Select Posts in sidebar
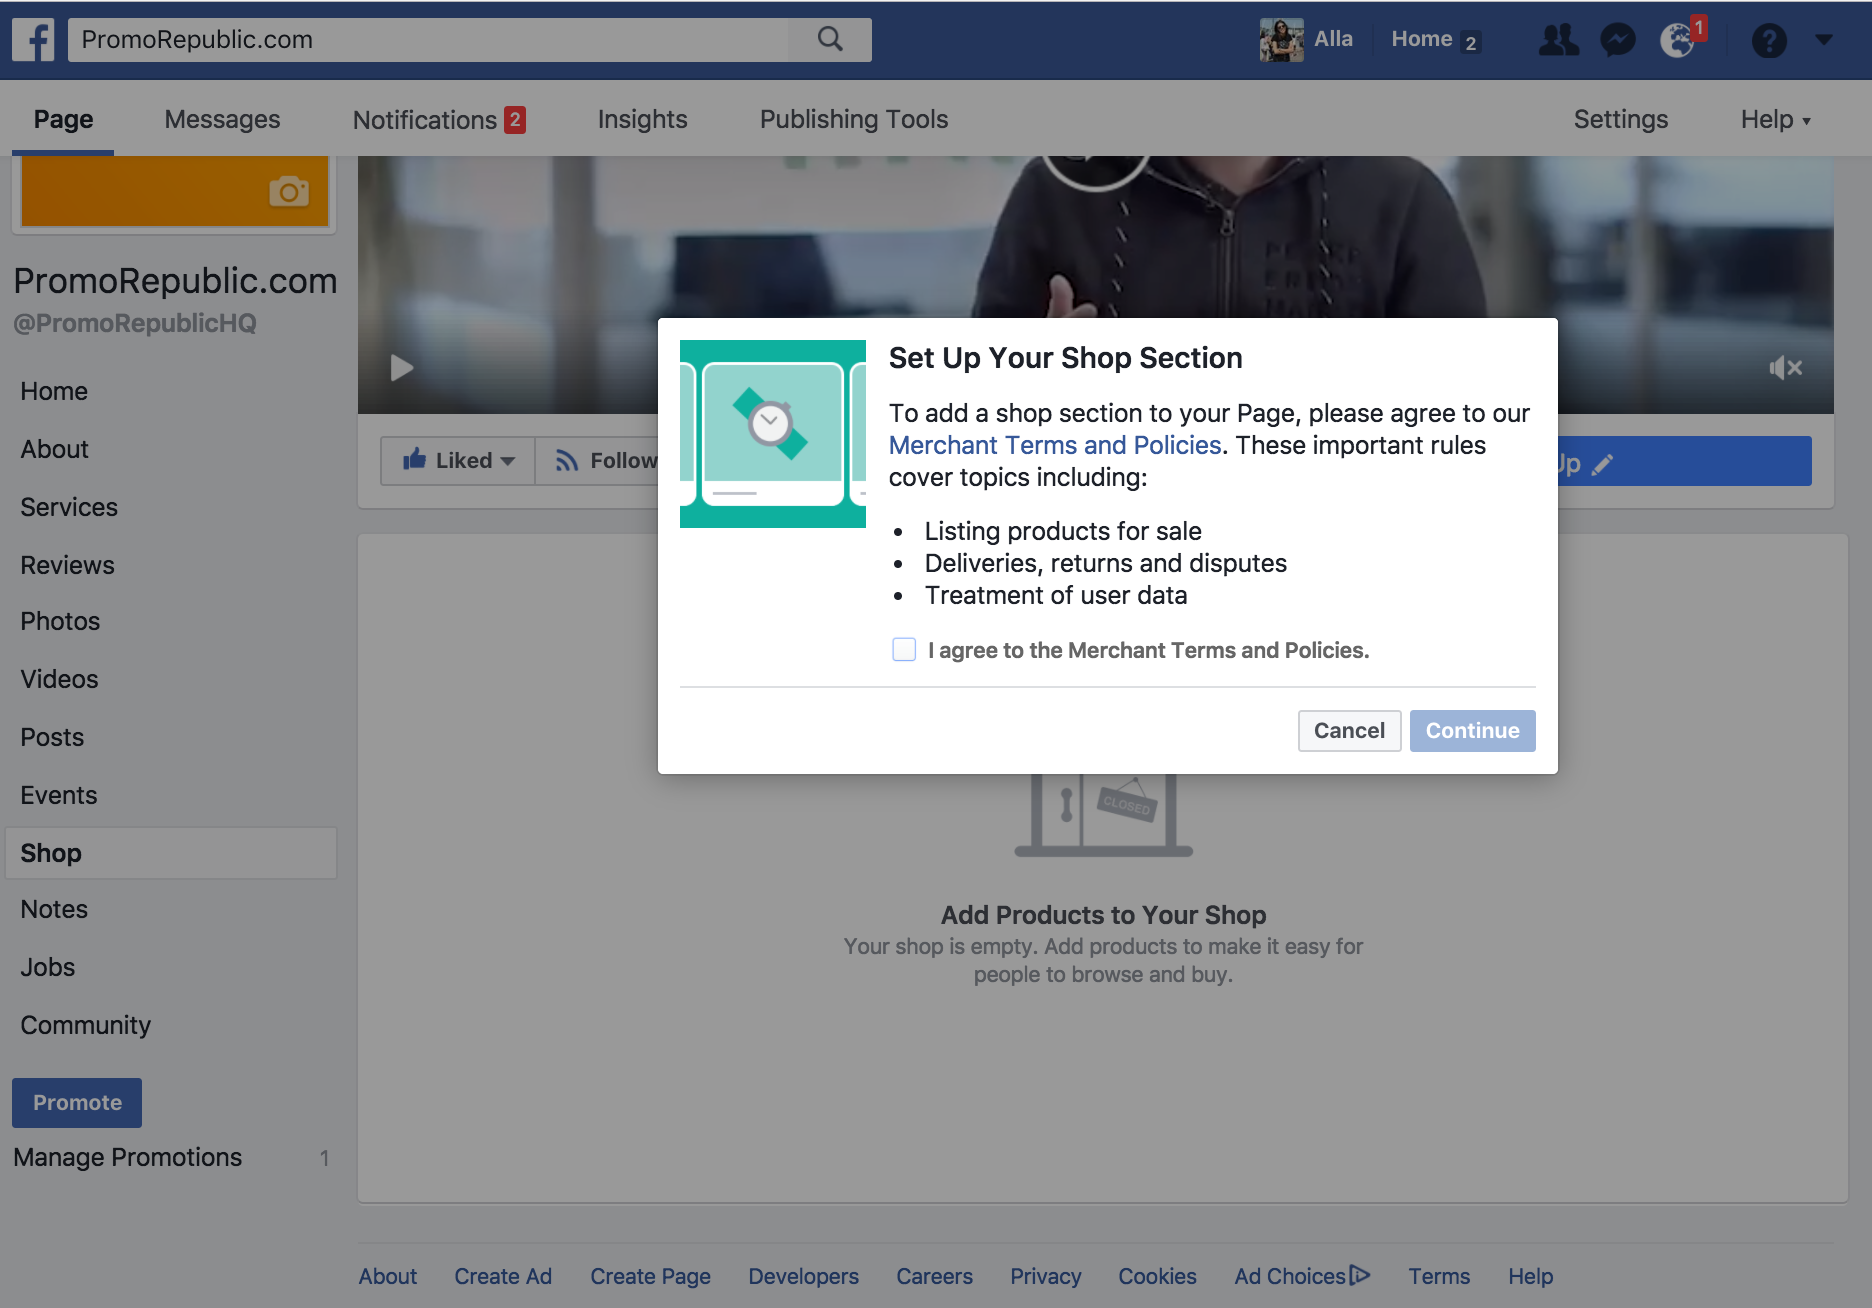Image resolution: width=1872 pixels, height=1308 pixels. (52, 737)
